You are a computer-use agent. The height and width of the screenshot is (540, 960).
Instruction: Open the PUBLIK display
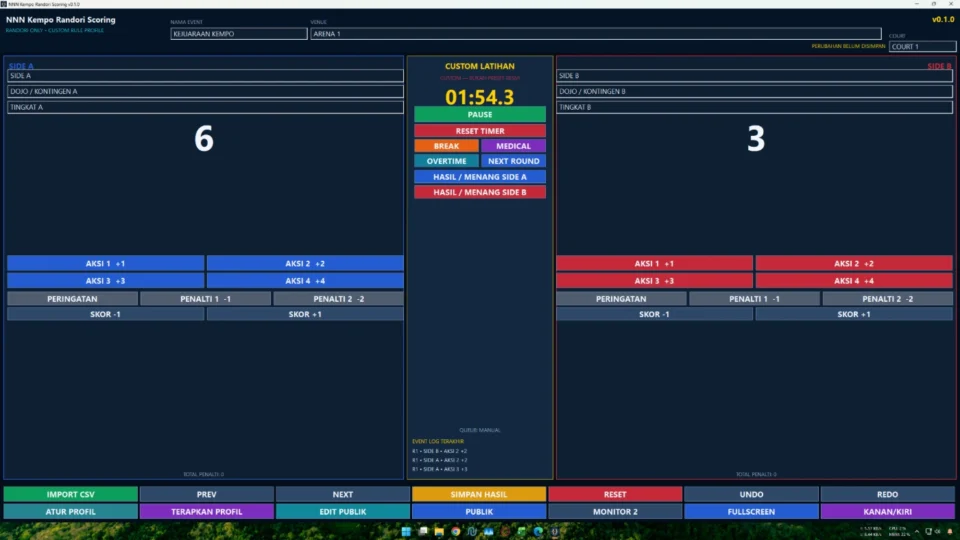click(479, 511)
